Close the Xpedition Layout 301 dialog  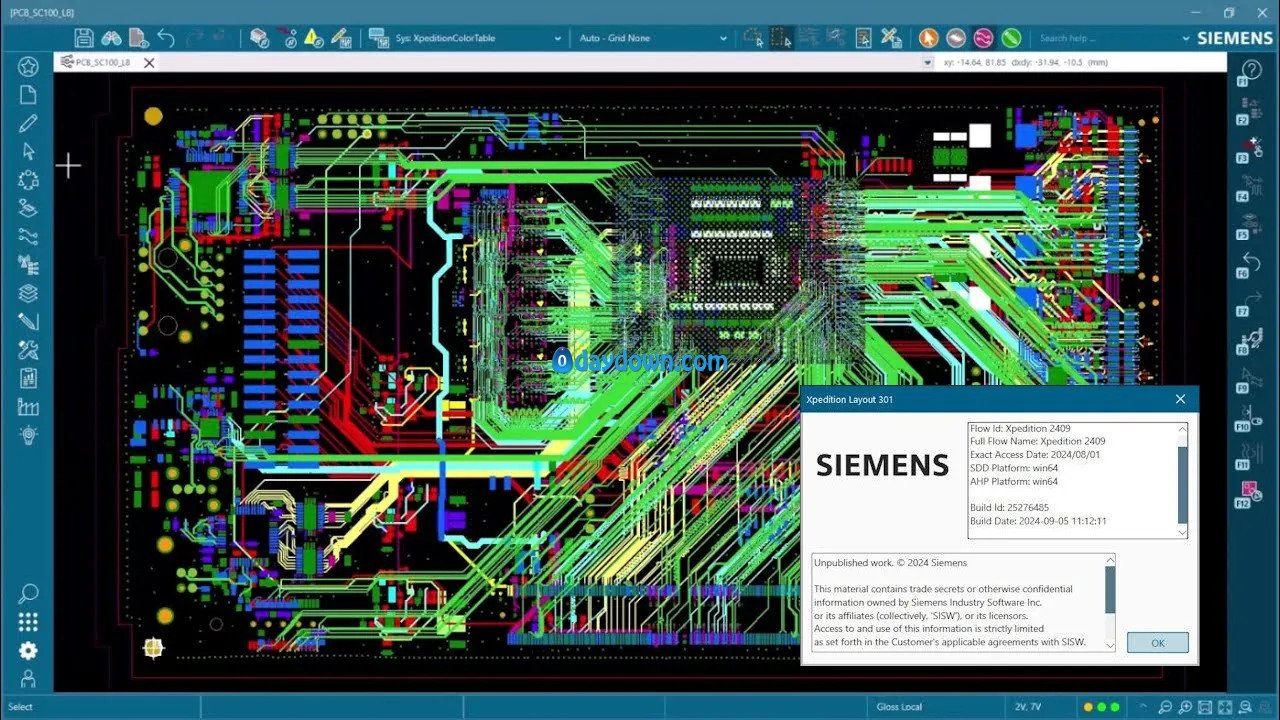(x=1180, y=399)
